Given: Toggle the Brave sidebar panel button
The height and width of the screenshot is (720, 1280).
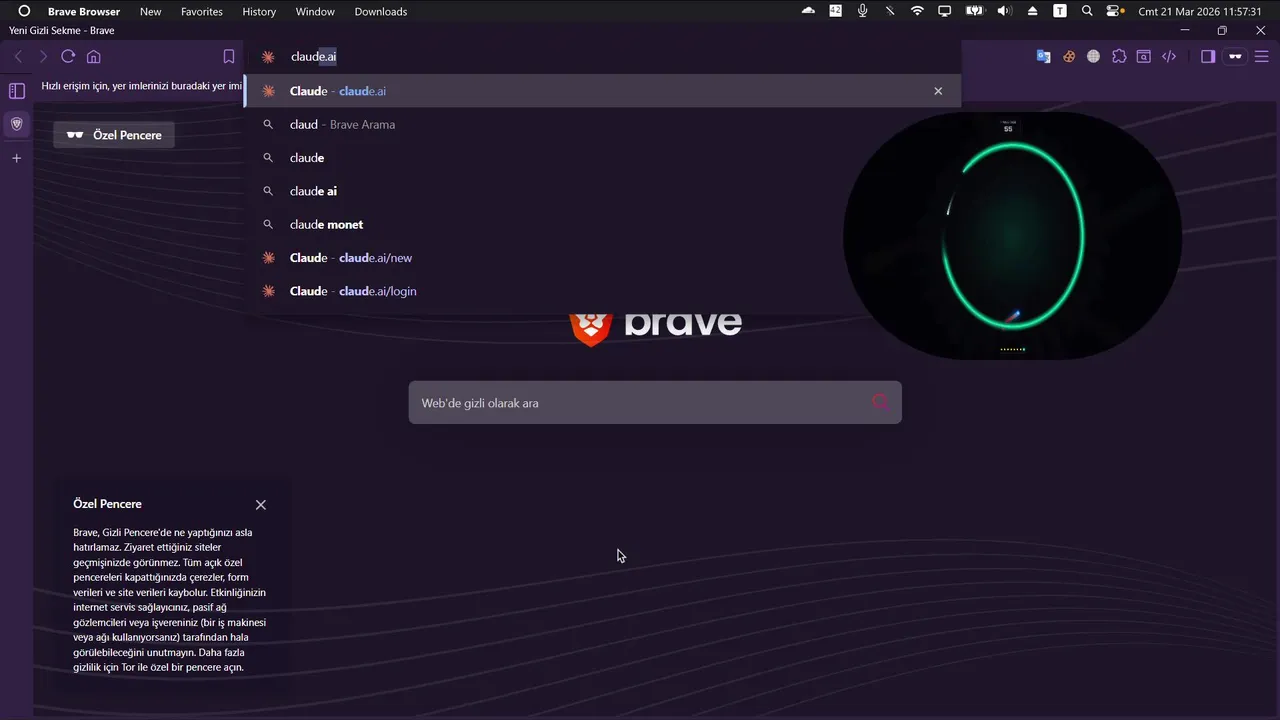Looking at the screenshot, I should (x=1208, y=57).
